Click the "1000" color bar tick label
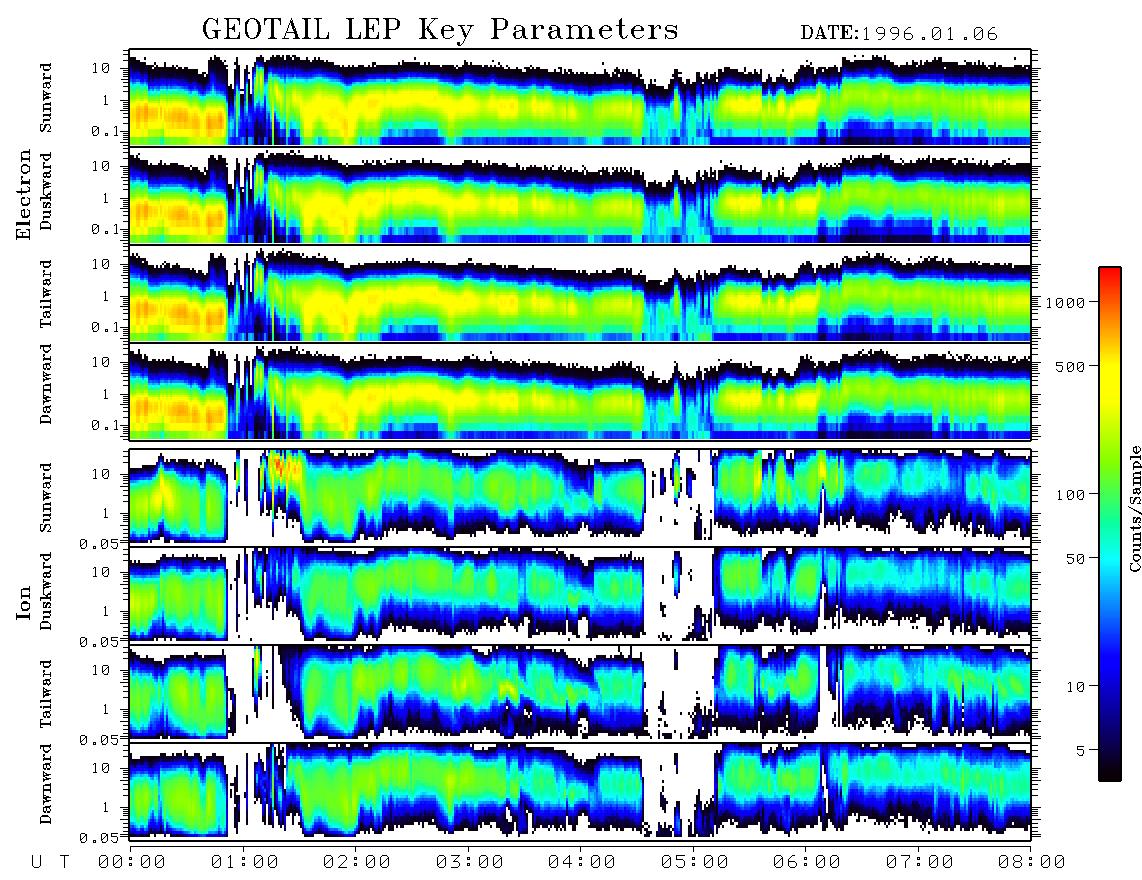This screenshot has height=880, width=1142. click(x=1066, y=302)
